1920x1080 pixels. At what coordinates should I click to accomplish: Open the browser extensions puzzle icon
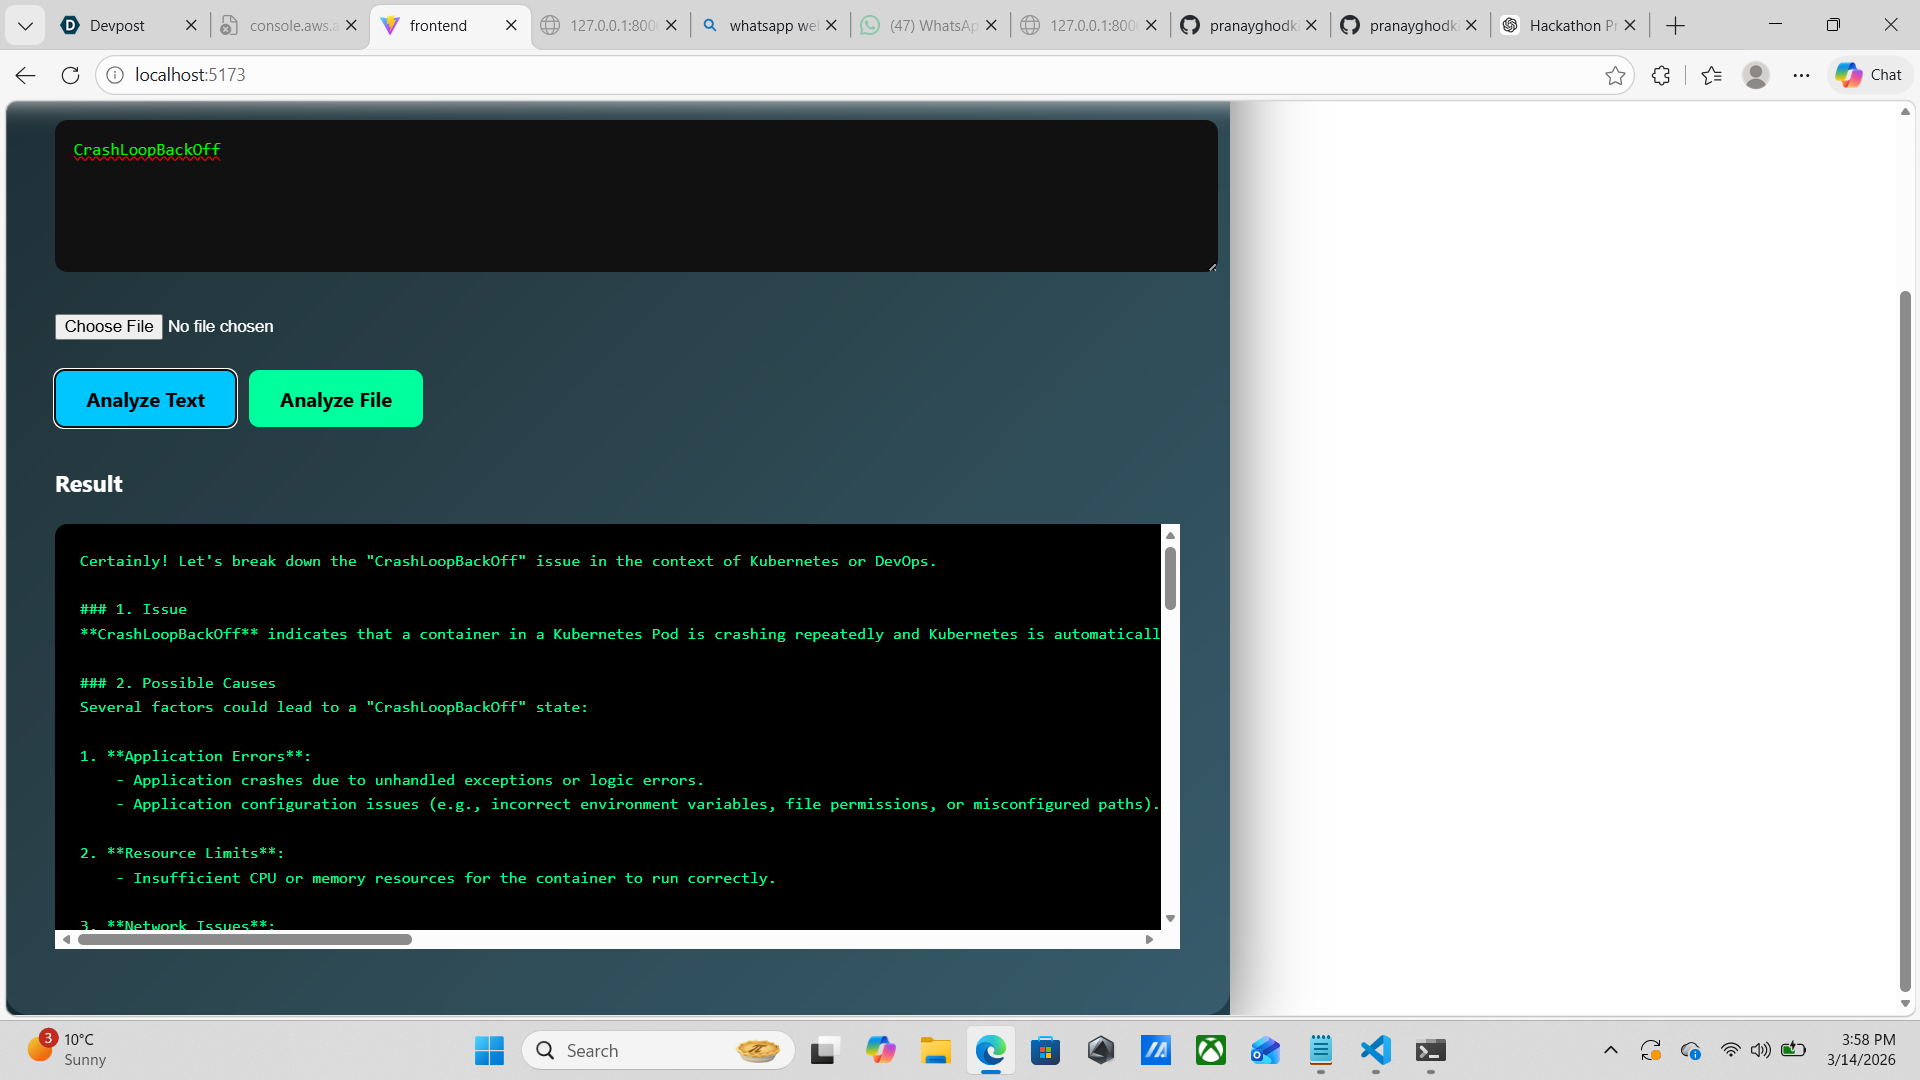(x=1661, y=75)
